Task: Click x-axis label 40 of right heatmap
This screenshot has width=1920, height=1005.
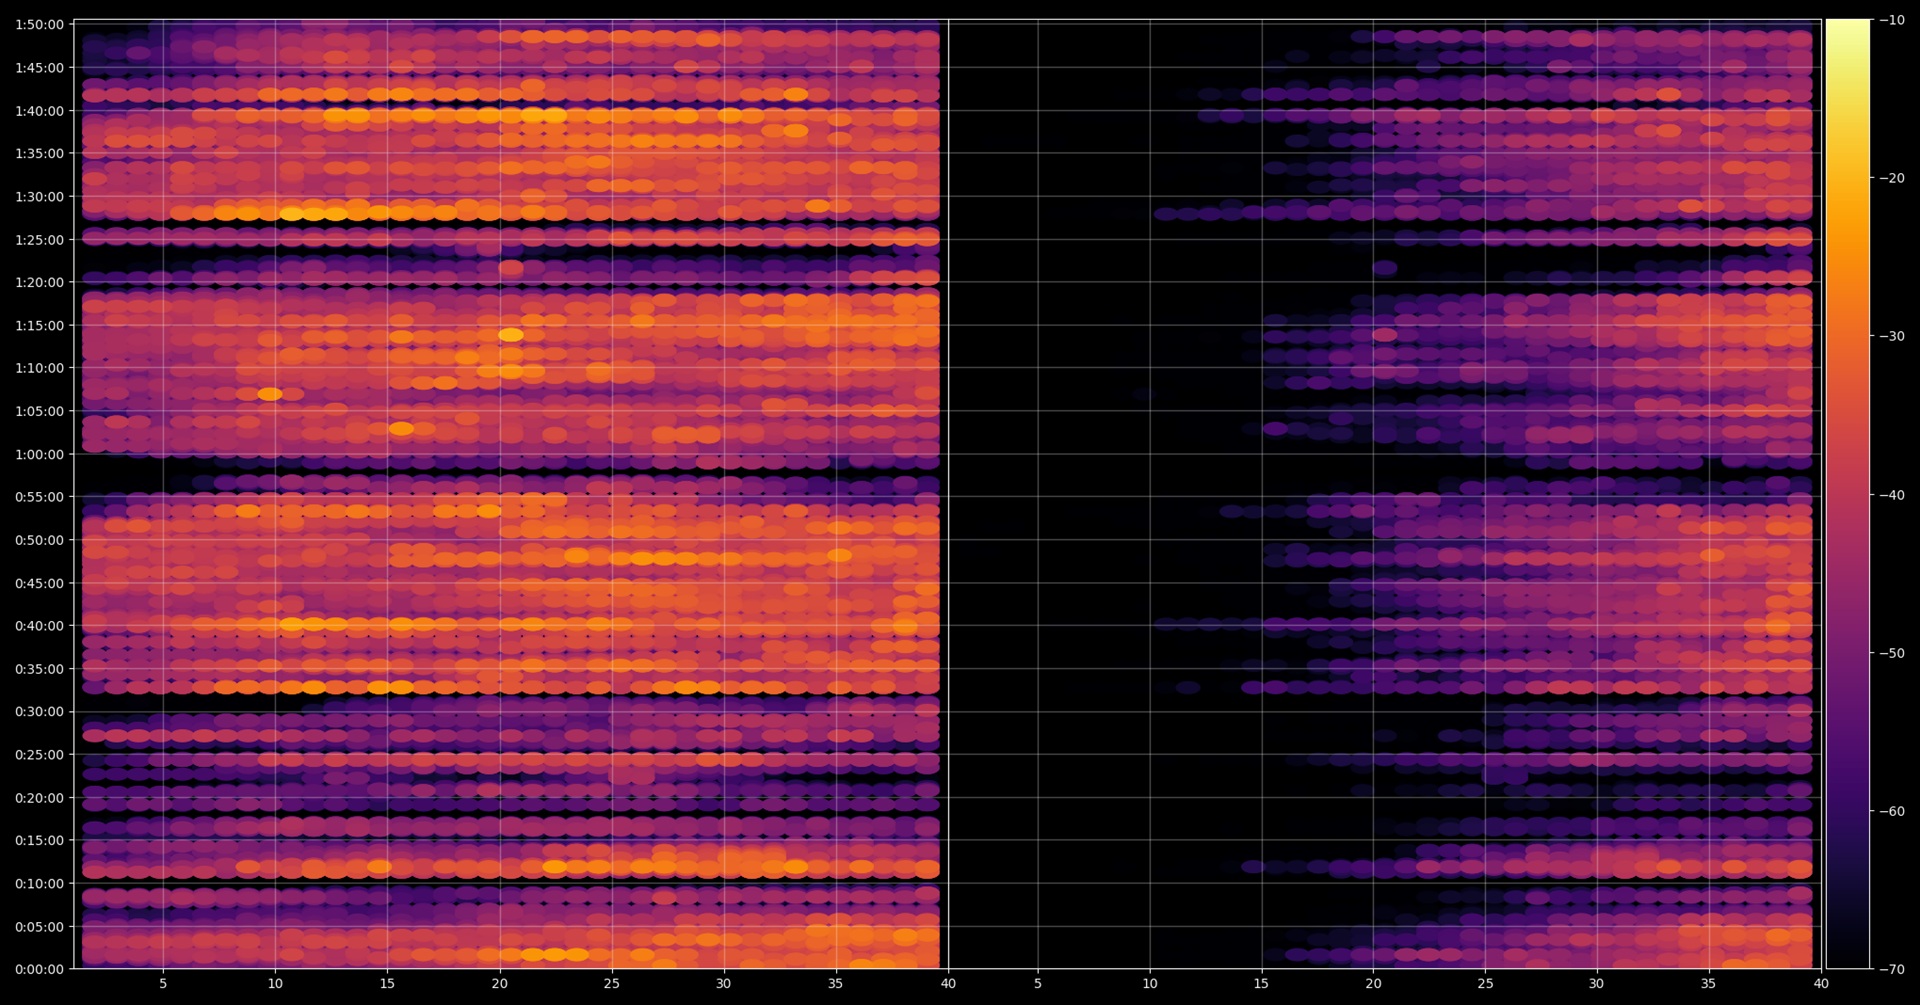Action: [x=1821, y=984]
